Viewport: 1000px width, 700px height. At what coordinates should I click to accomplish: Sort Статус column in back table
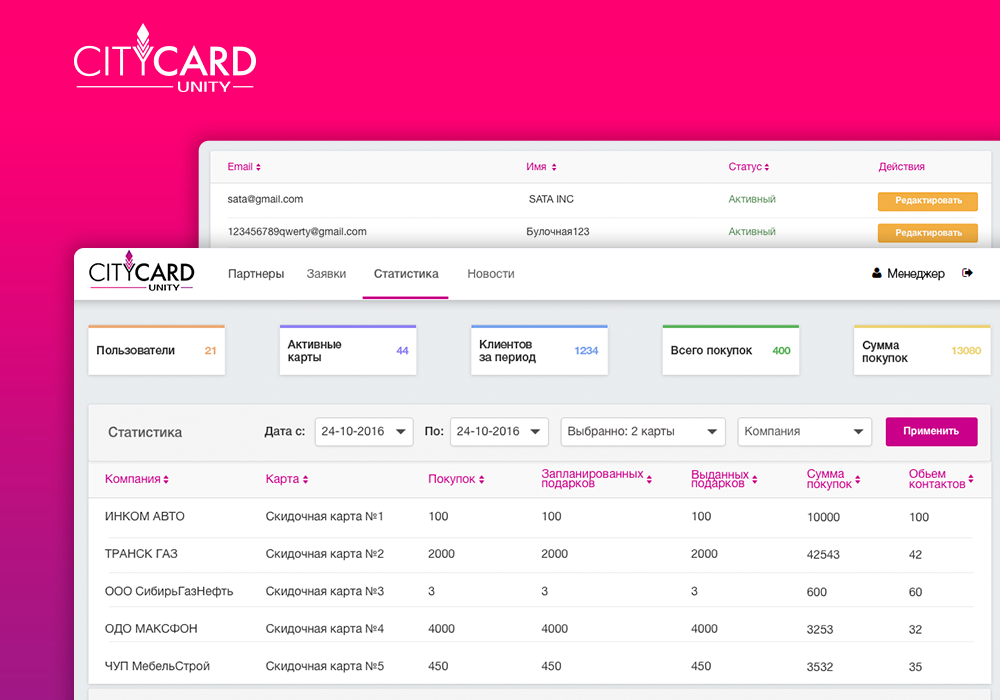pyautogui.click(x=767, y=167)
